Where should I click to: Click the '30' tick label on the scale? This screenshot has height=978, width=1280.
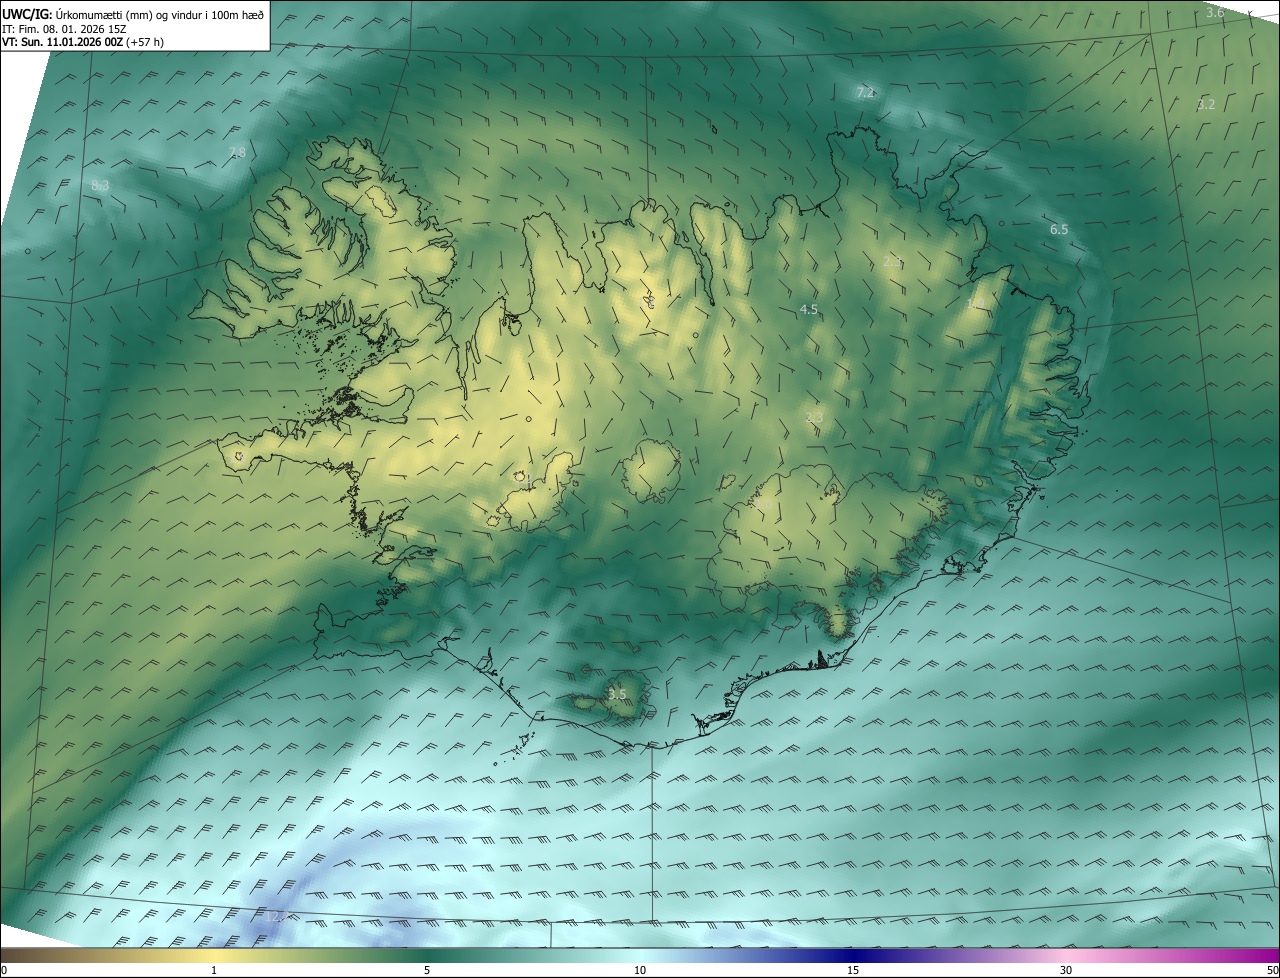[1066, 971]
